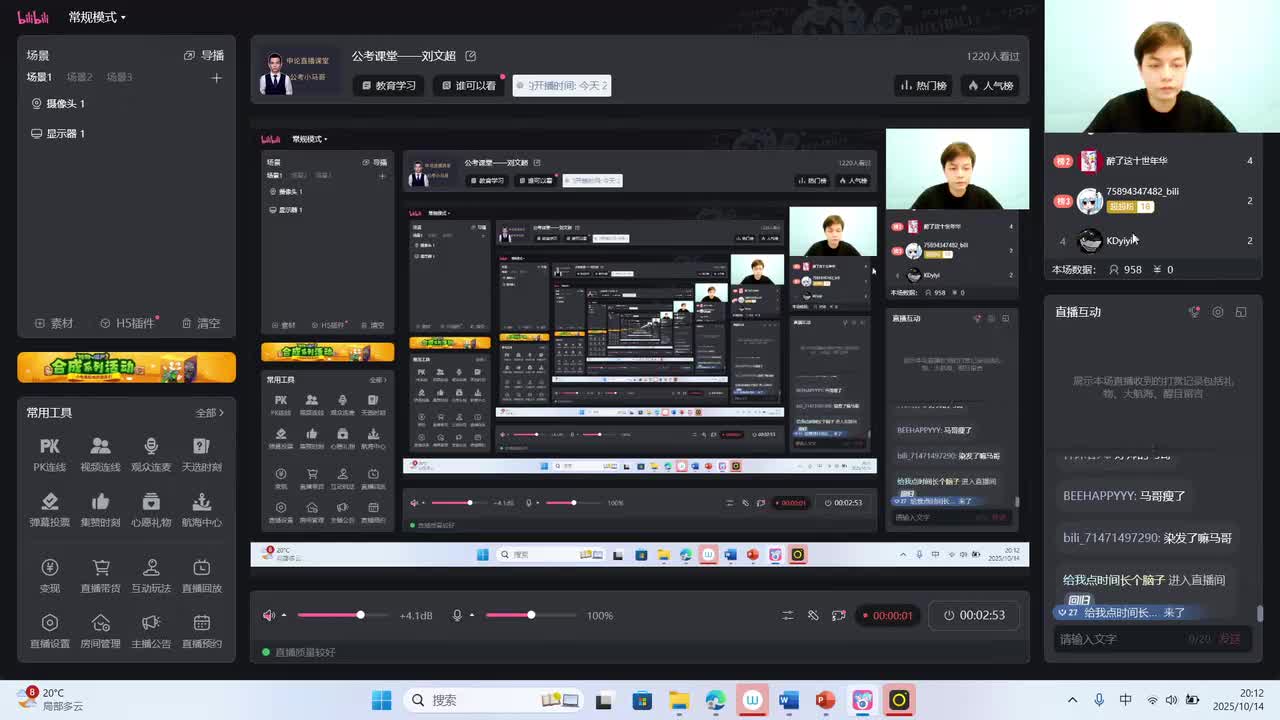Edit the live room title pencil icon
The height and width of the screenshot is (720, 1280).
[x=471, y=56]
